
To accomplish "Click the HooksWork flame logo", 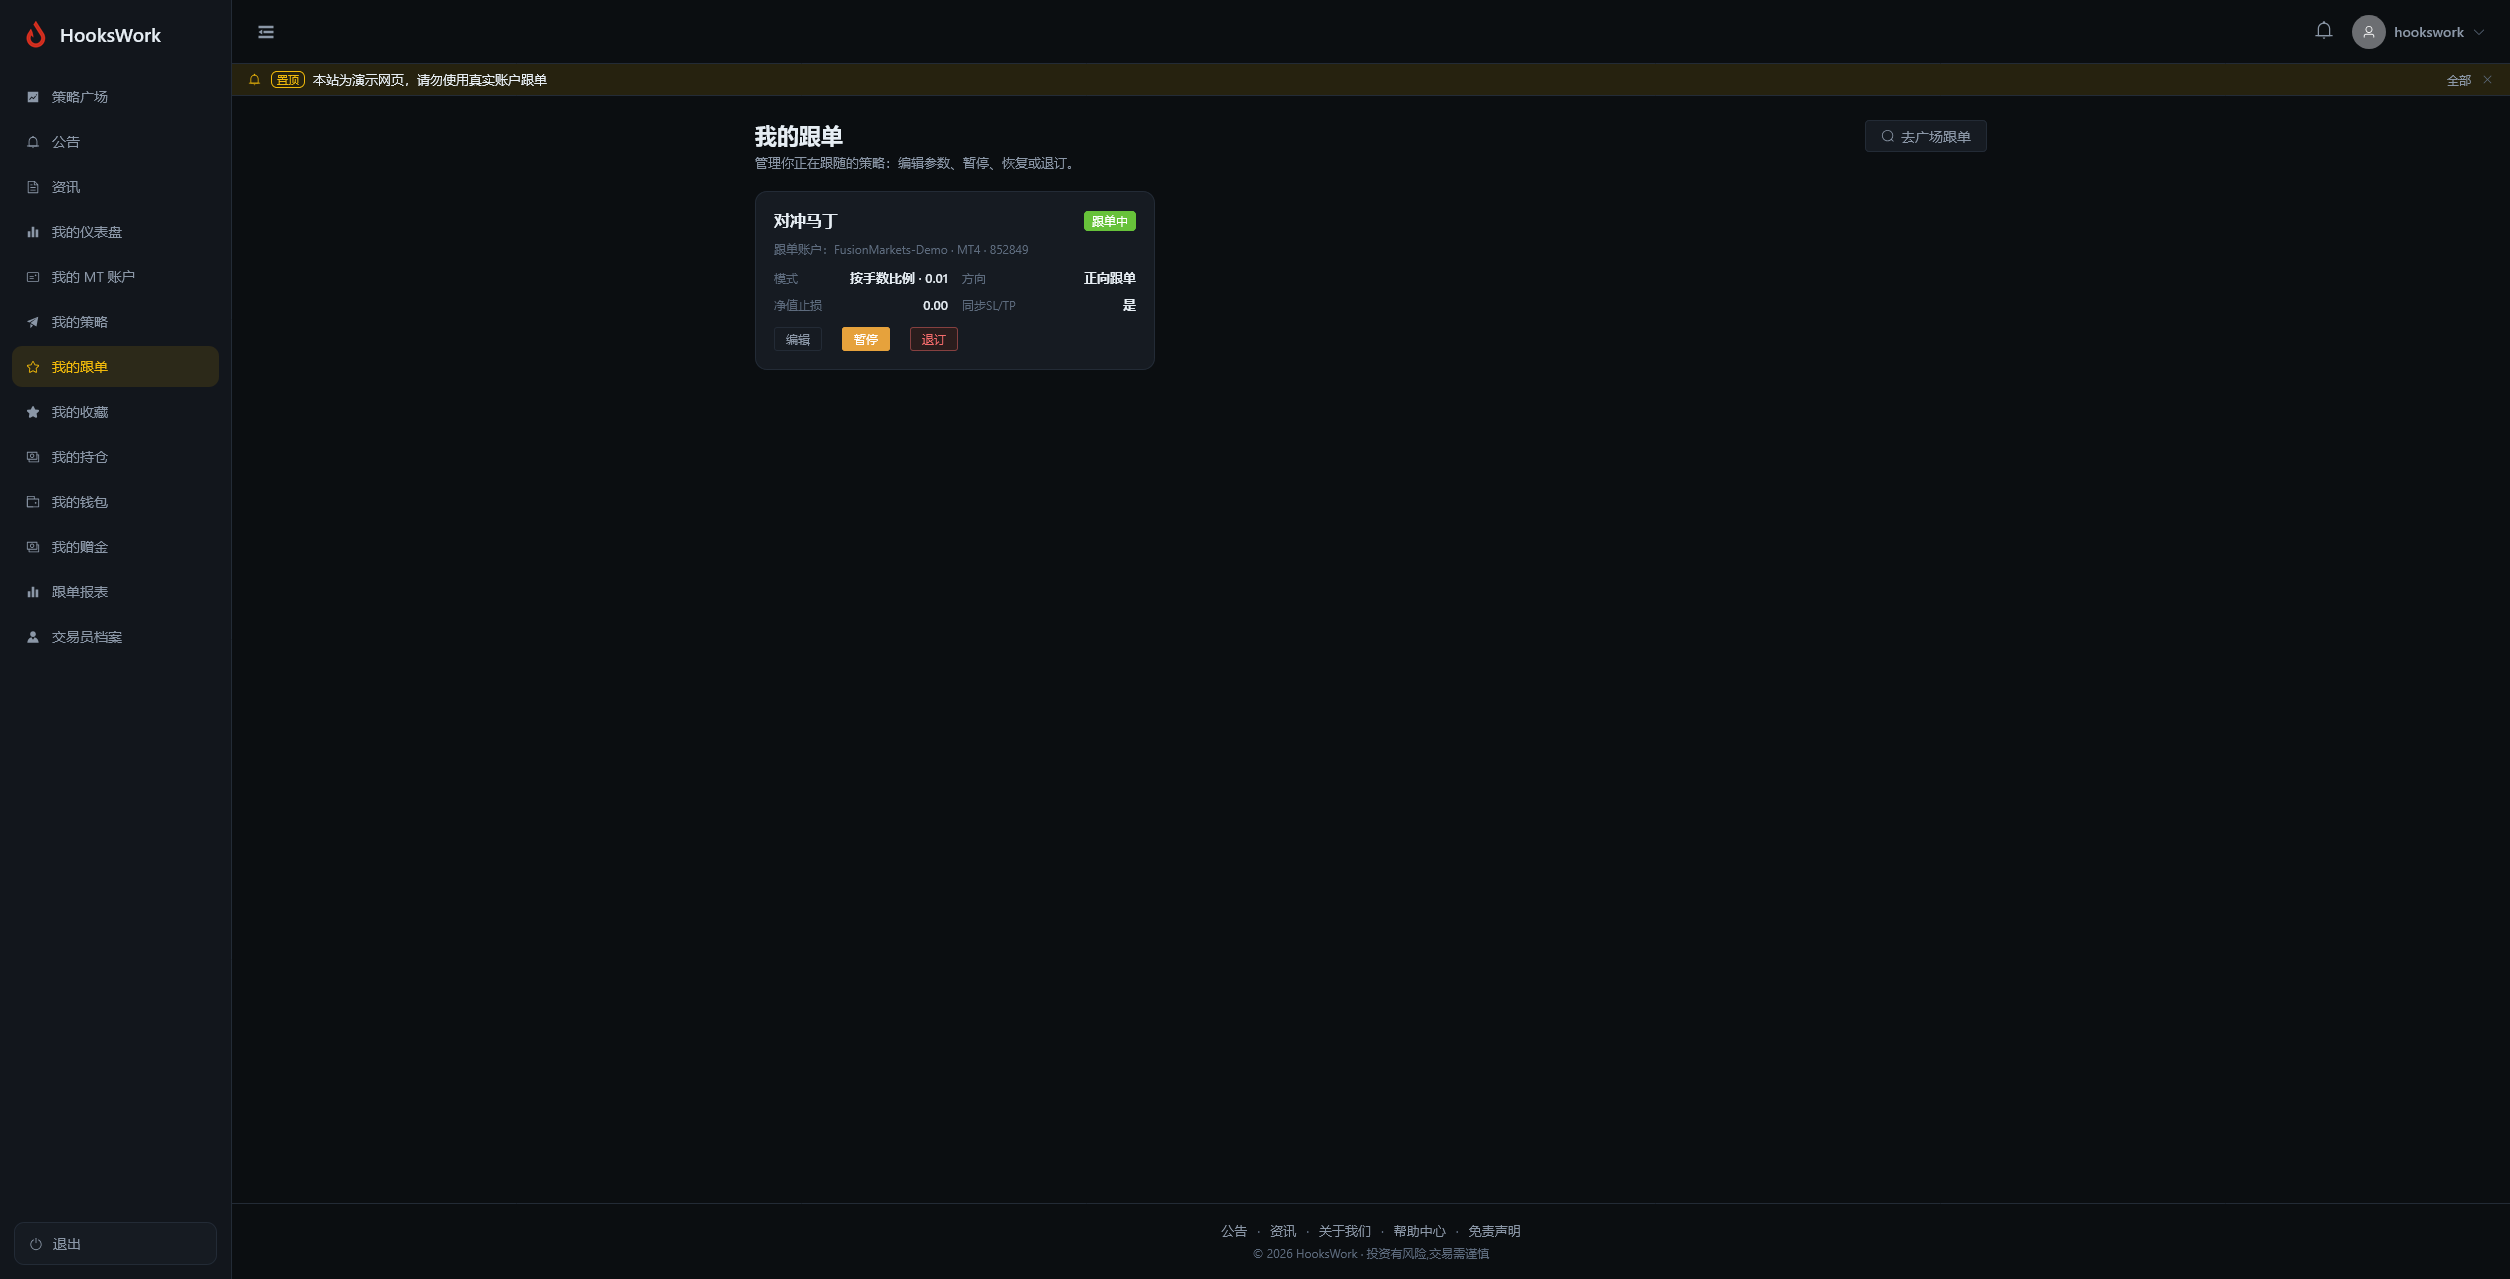I will 36,35.
